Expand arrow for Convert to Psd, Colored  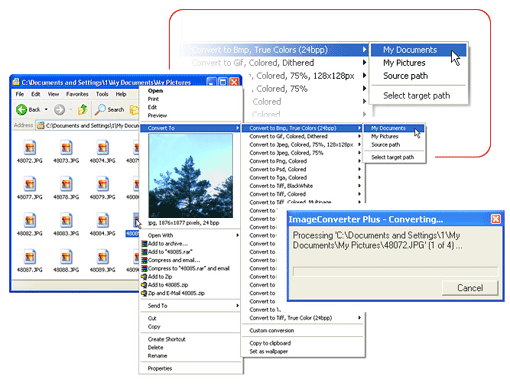[x=359, y=169]
